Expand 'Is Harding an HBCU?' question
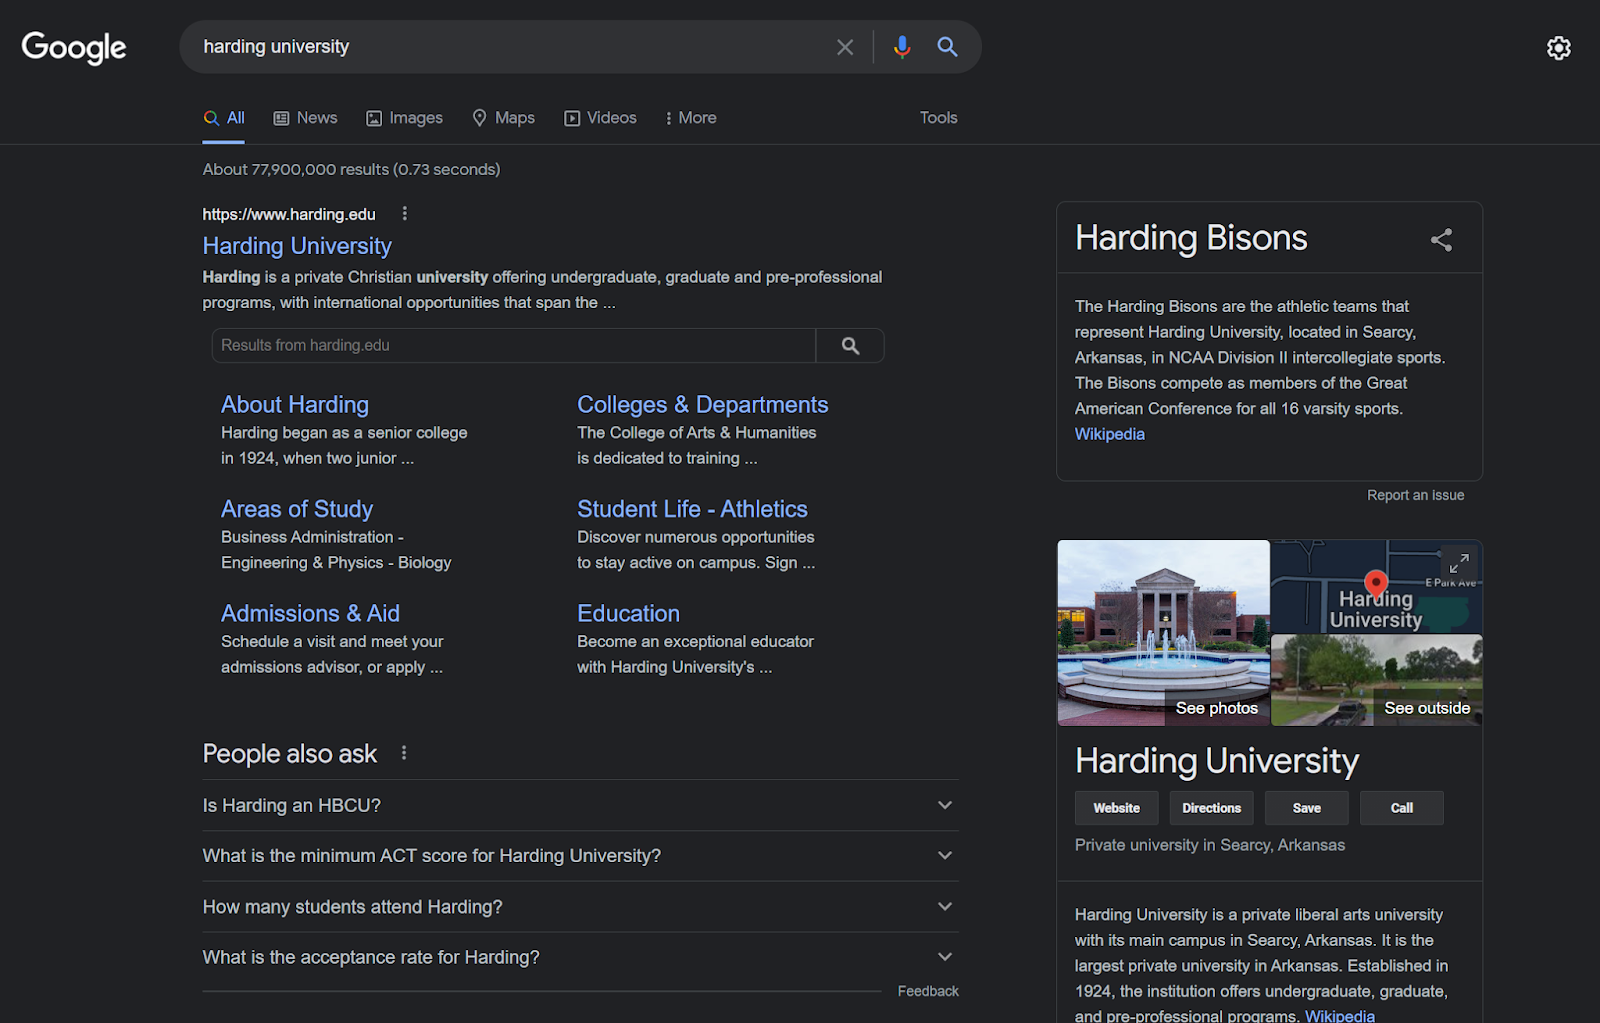This screenshot has height=1023, width=1600. point(580,805)
